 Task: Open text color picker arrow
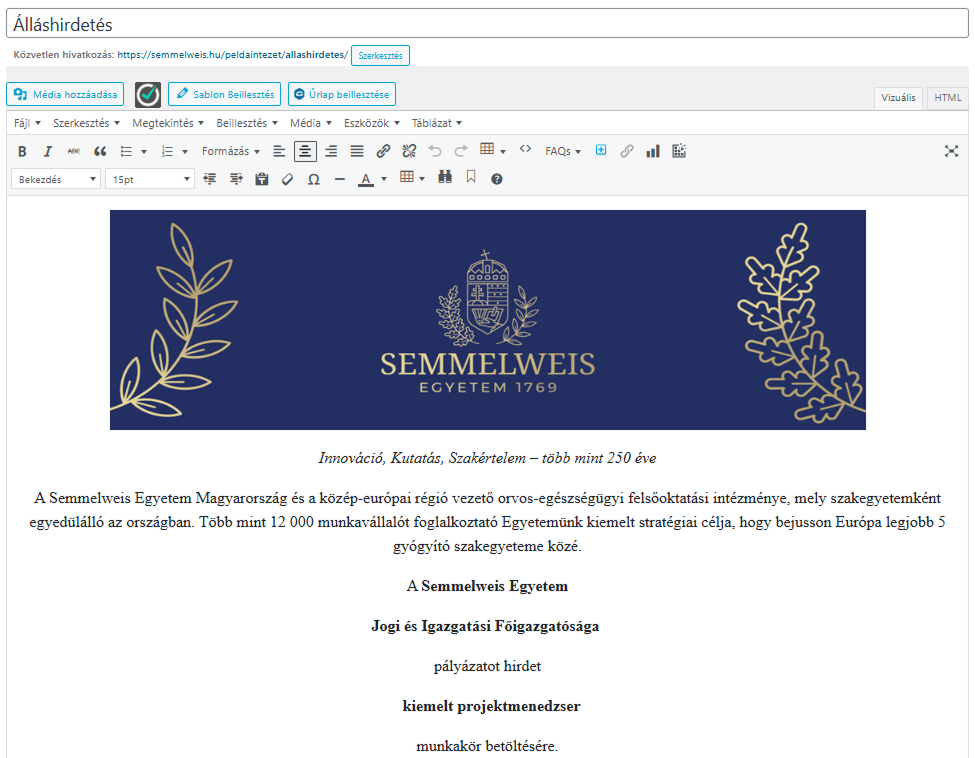pyautogui.click(x=384, y=179)
